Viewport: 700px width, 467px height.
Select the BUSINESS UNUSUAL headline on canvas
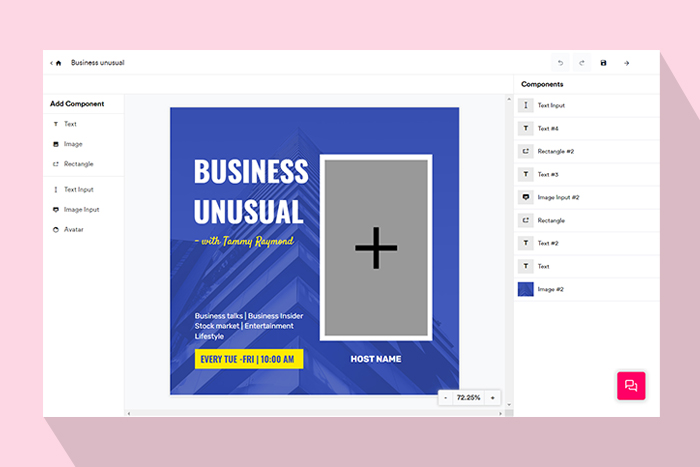[x=251, y=192]
